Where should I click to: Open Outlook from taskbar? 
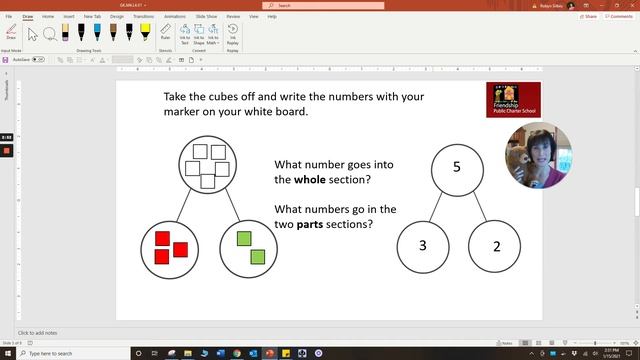(x=253, y=353)
